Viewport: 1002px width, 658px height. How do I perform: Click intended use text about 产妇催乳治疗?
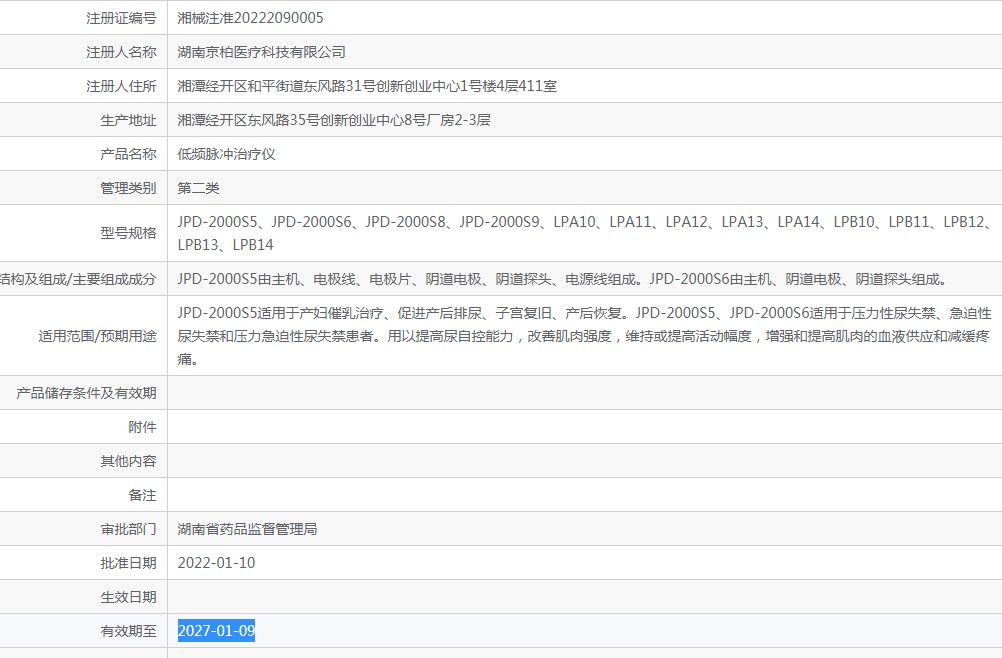tap(584, 336)
